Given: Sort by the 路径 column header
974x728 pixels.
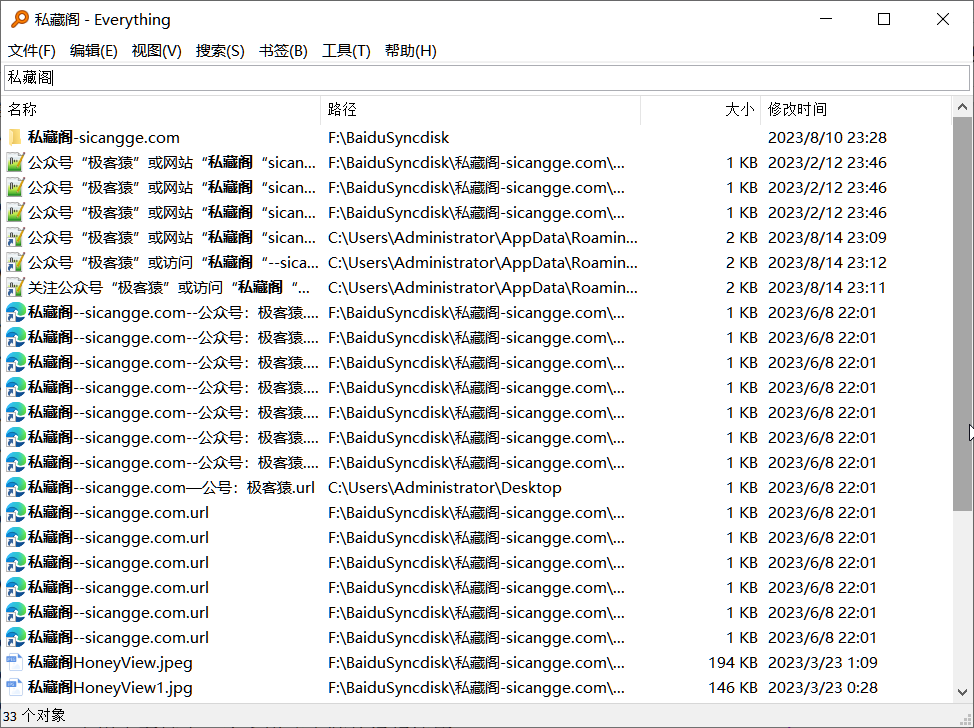Looking at the screenshot, I should 481,109.
